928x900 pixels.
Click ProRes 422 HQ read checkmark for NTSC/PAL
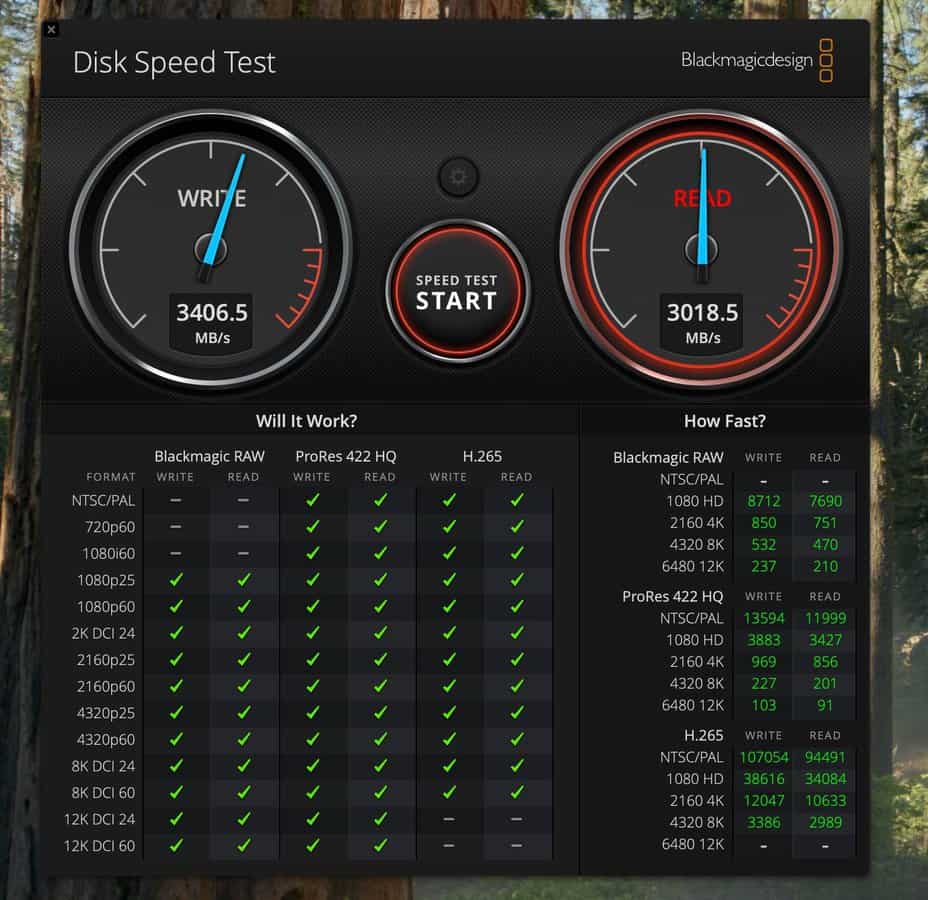(x=380, y=500)
